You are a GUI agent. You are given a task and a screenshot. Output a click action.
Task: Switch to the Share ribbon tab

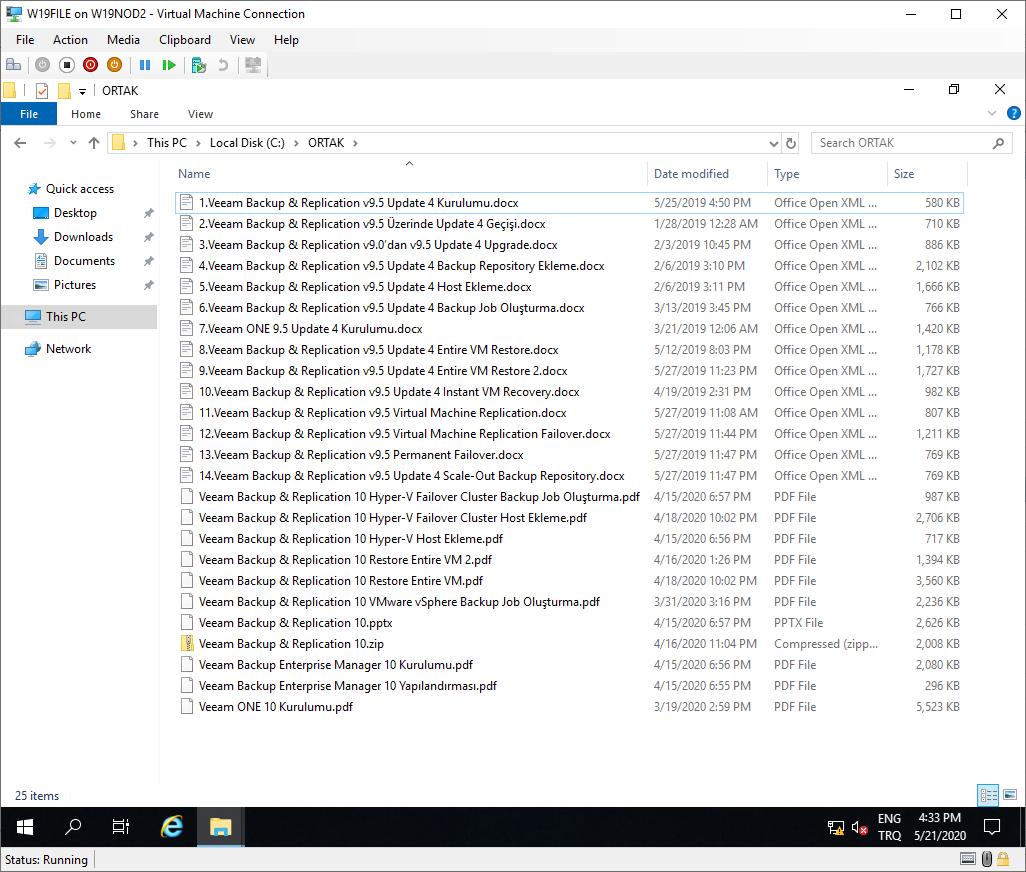click(144, 114)
